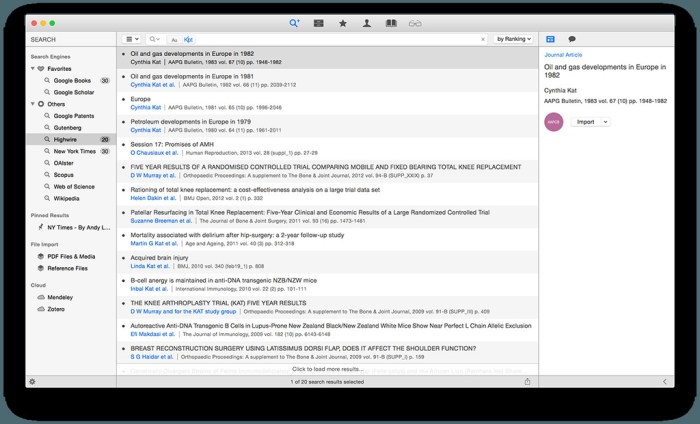Click the pink Match circle in inspector
The height and width of the screenshot is (424, 700).
553,121
